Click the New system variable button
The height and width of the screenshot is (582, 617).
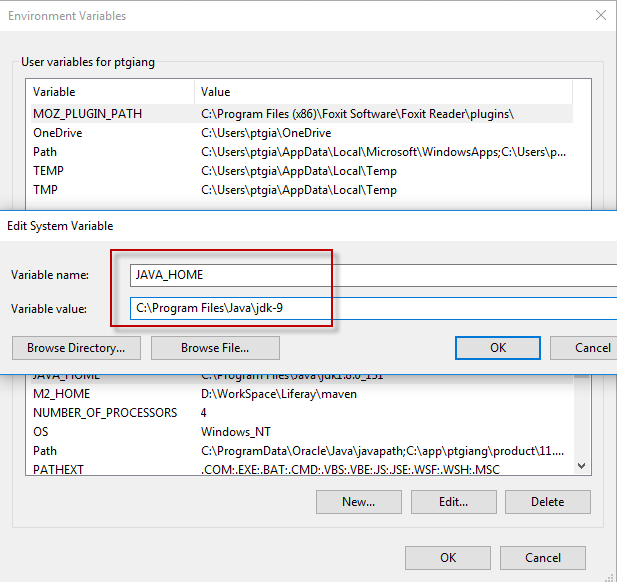click(x=358, y=502)
